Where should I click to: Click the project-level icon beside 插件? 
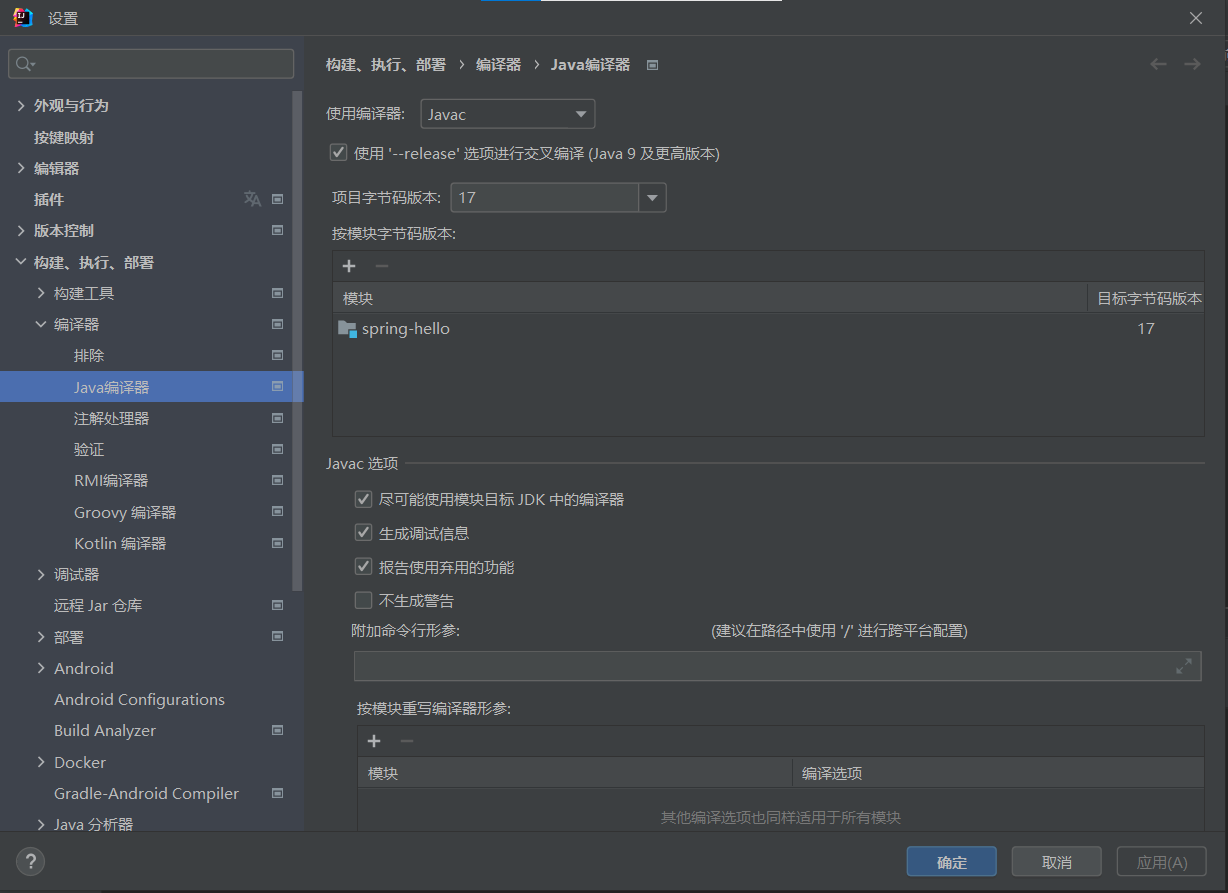coord(278,199)
